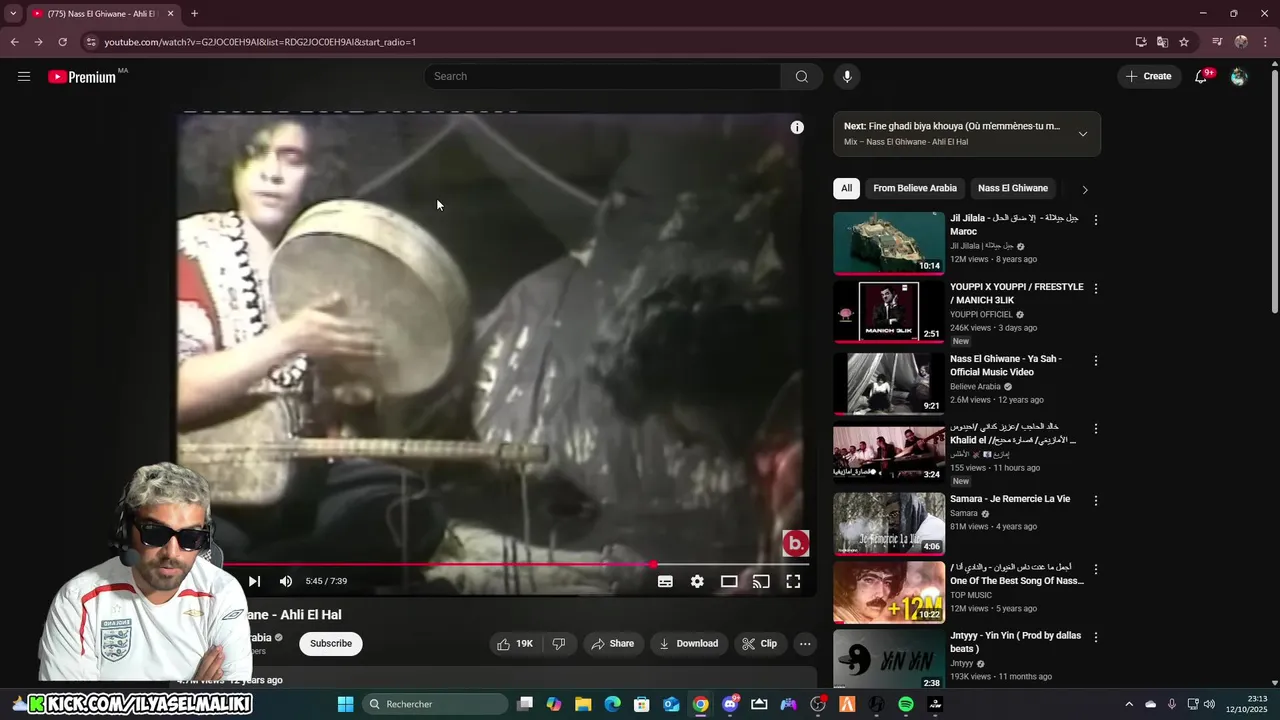The height and width of the screenshot is (720, 1280).
Task: Show the video info card icon
Action: click(x=797, y=127)
